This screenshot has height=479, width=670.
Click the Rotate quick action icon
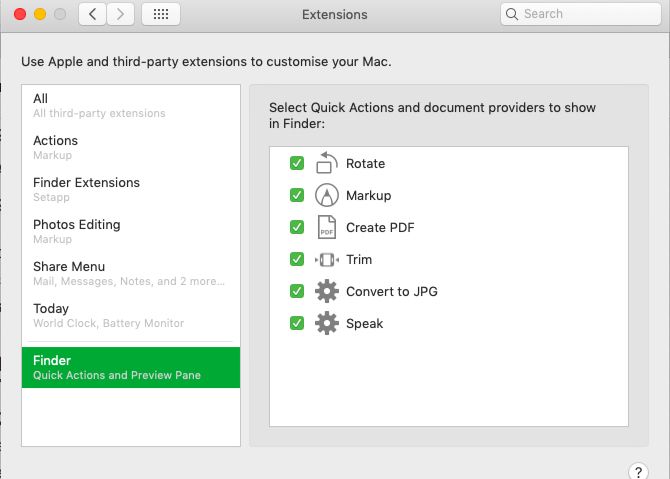[327, 163]
